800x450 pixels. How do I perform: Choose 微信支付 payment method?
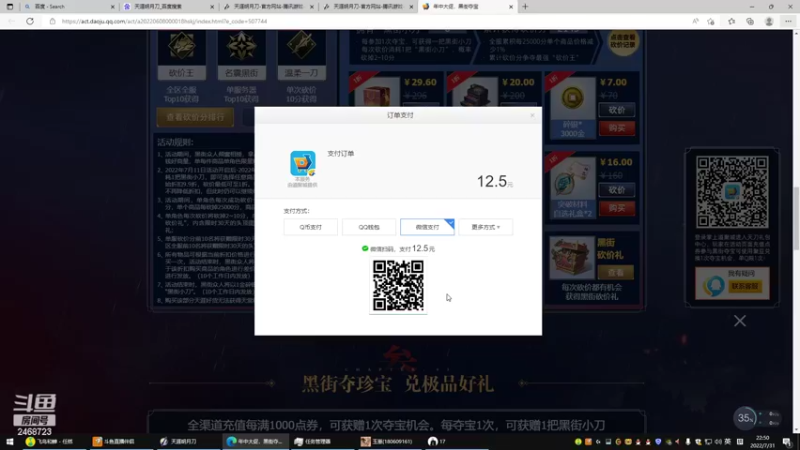pos(427,227)
